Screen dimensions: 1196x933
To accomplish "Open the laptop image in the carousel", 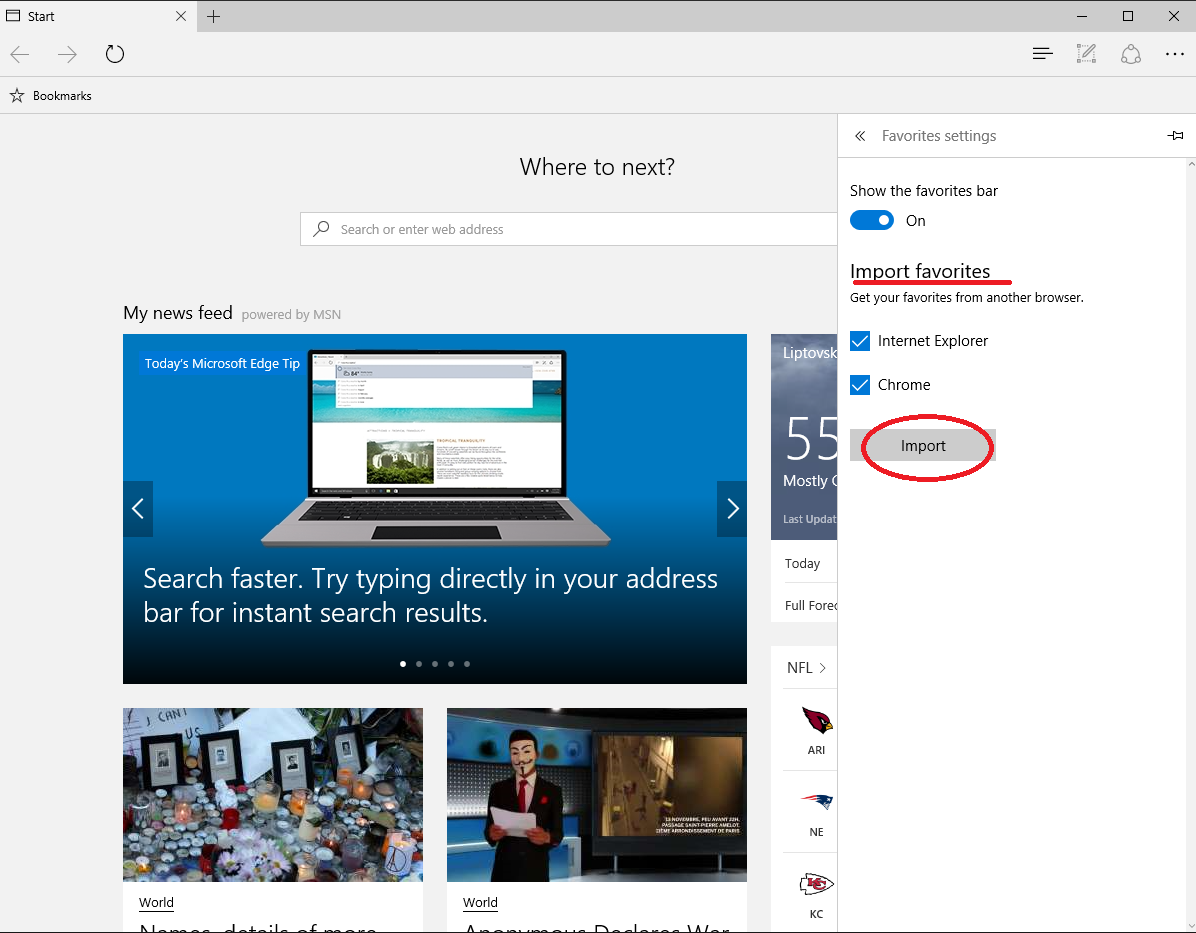I will [x=436, y=448].
